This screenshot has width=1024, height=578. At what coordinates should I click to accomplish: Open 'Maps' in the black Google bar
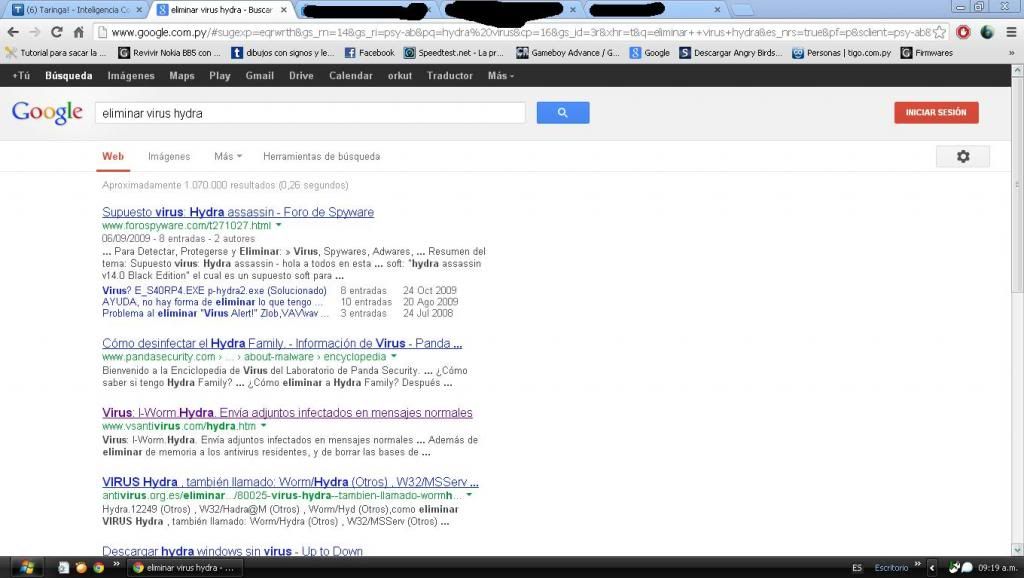point(182,76)
